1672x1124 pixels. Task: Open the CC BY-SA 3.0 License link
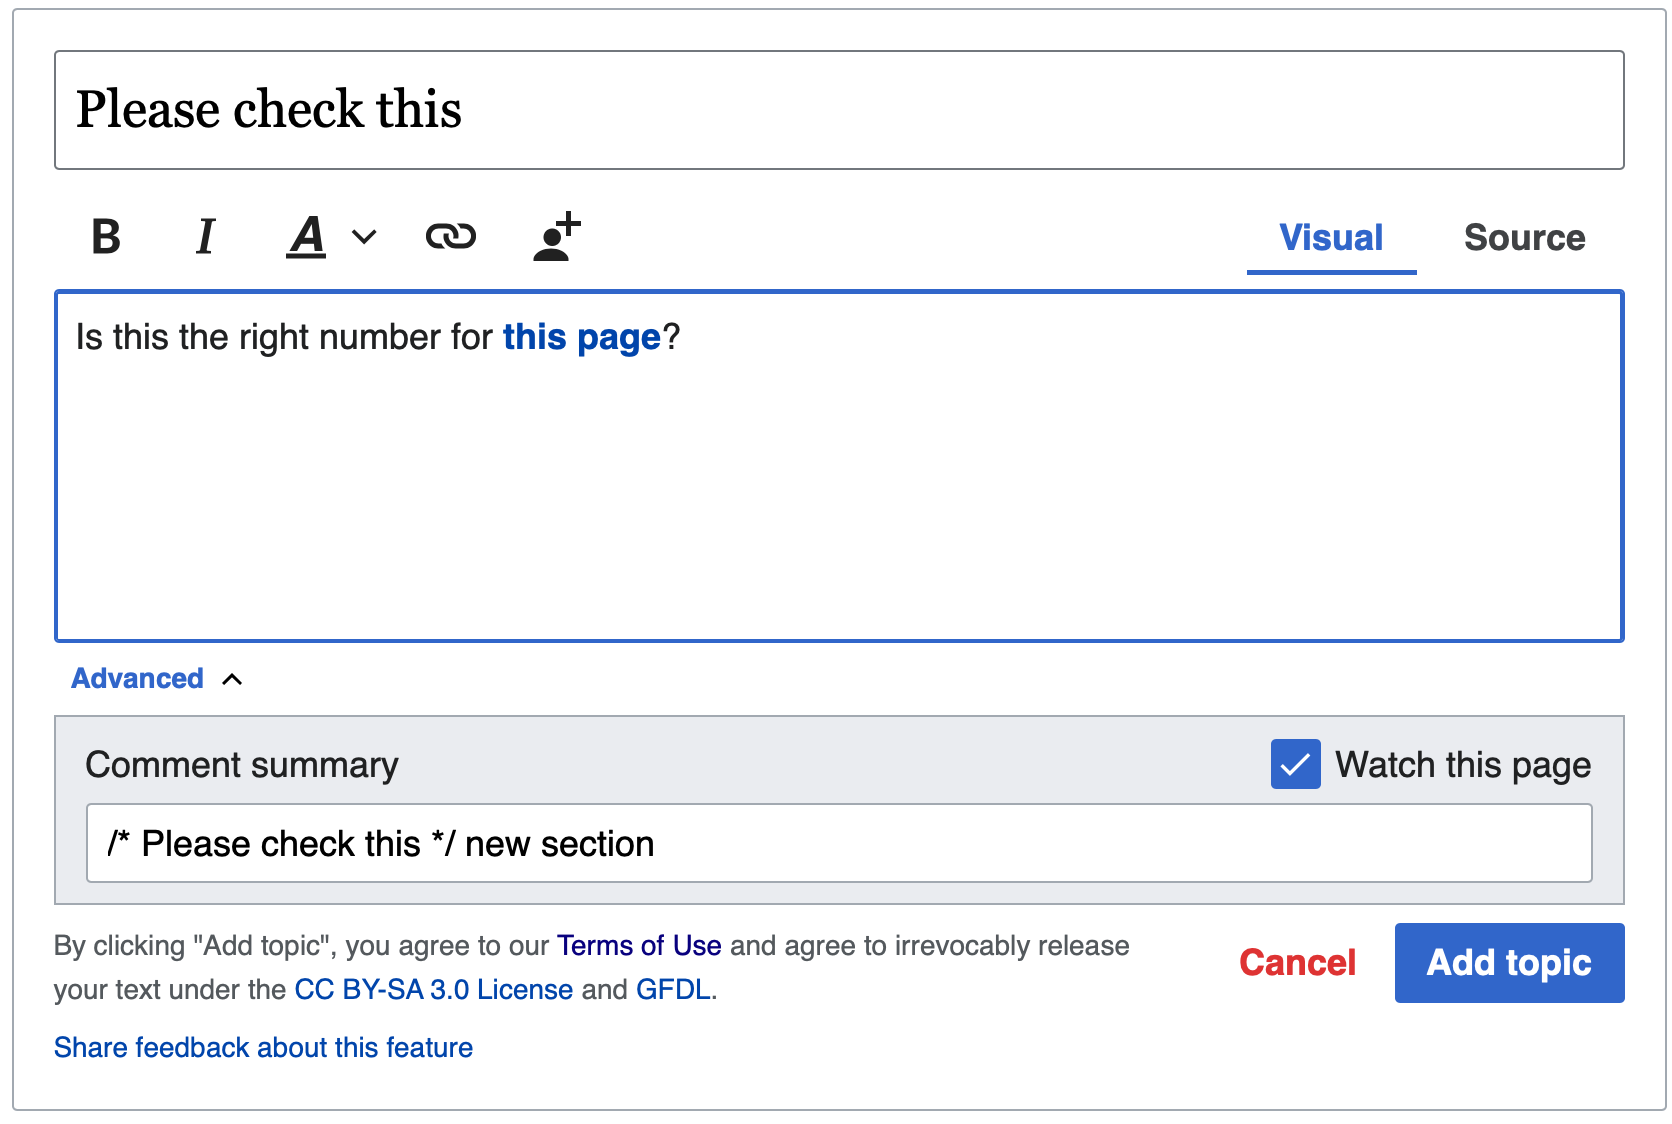click(433, 990)
